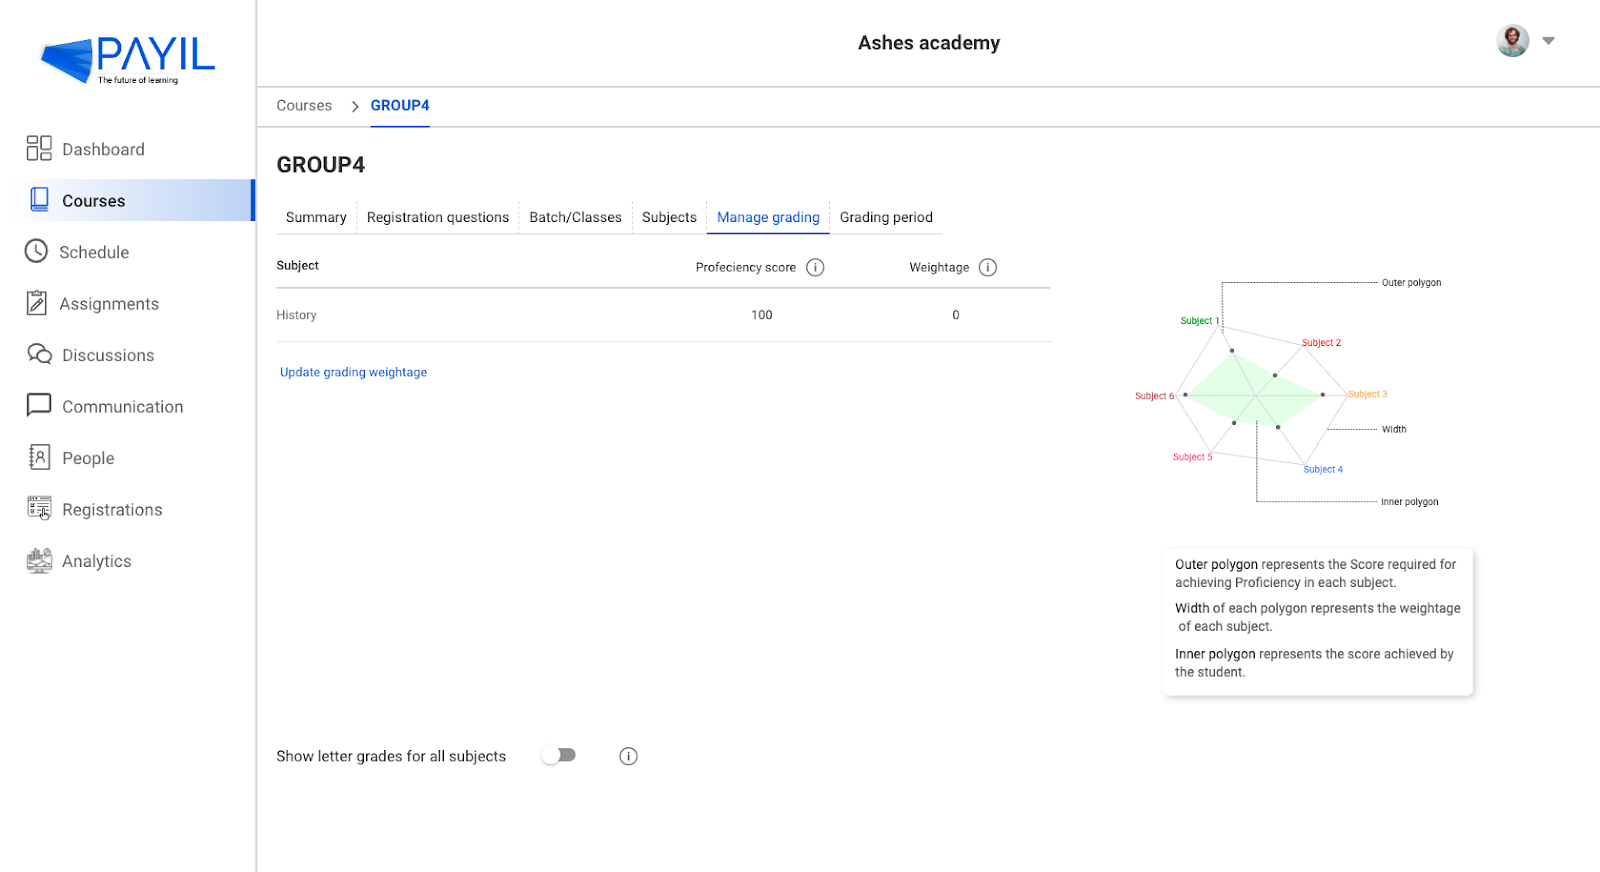Click info icon beside letter grades toggle
The width and height of the screenshot is (1600, 872).
point(628,756)
